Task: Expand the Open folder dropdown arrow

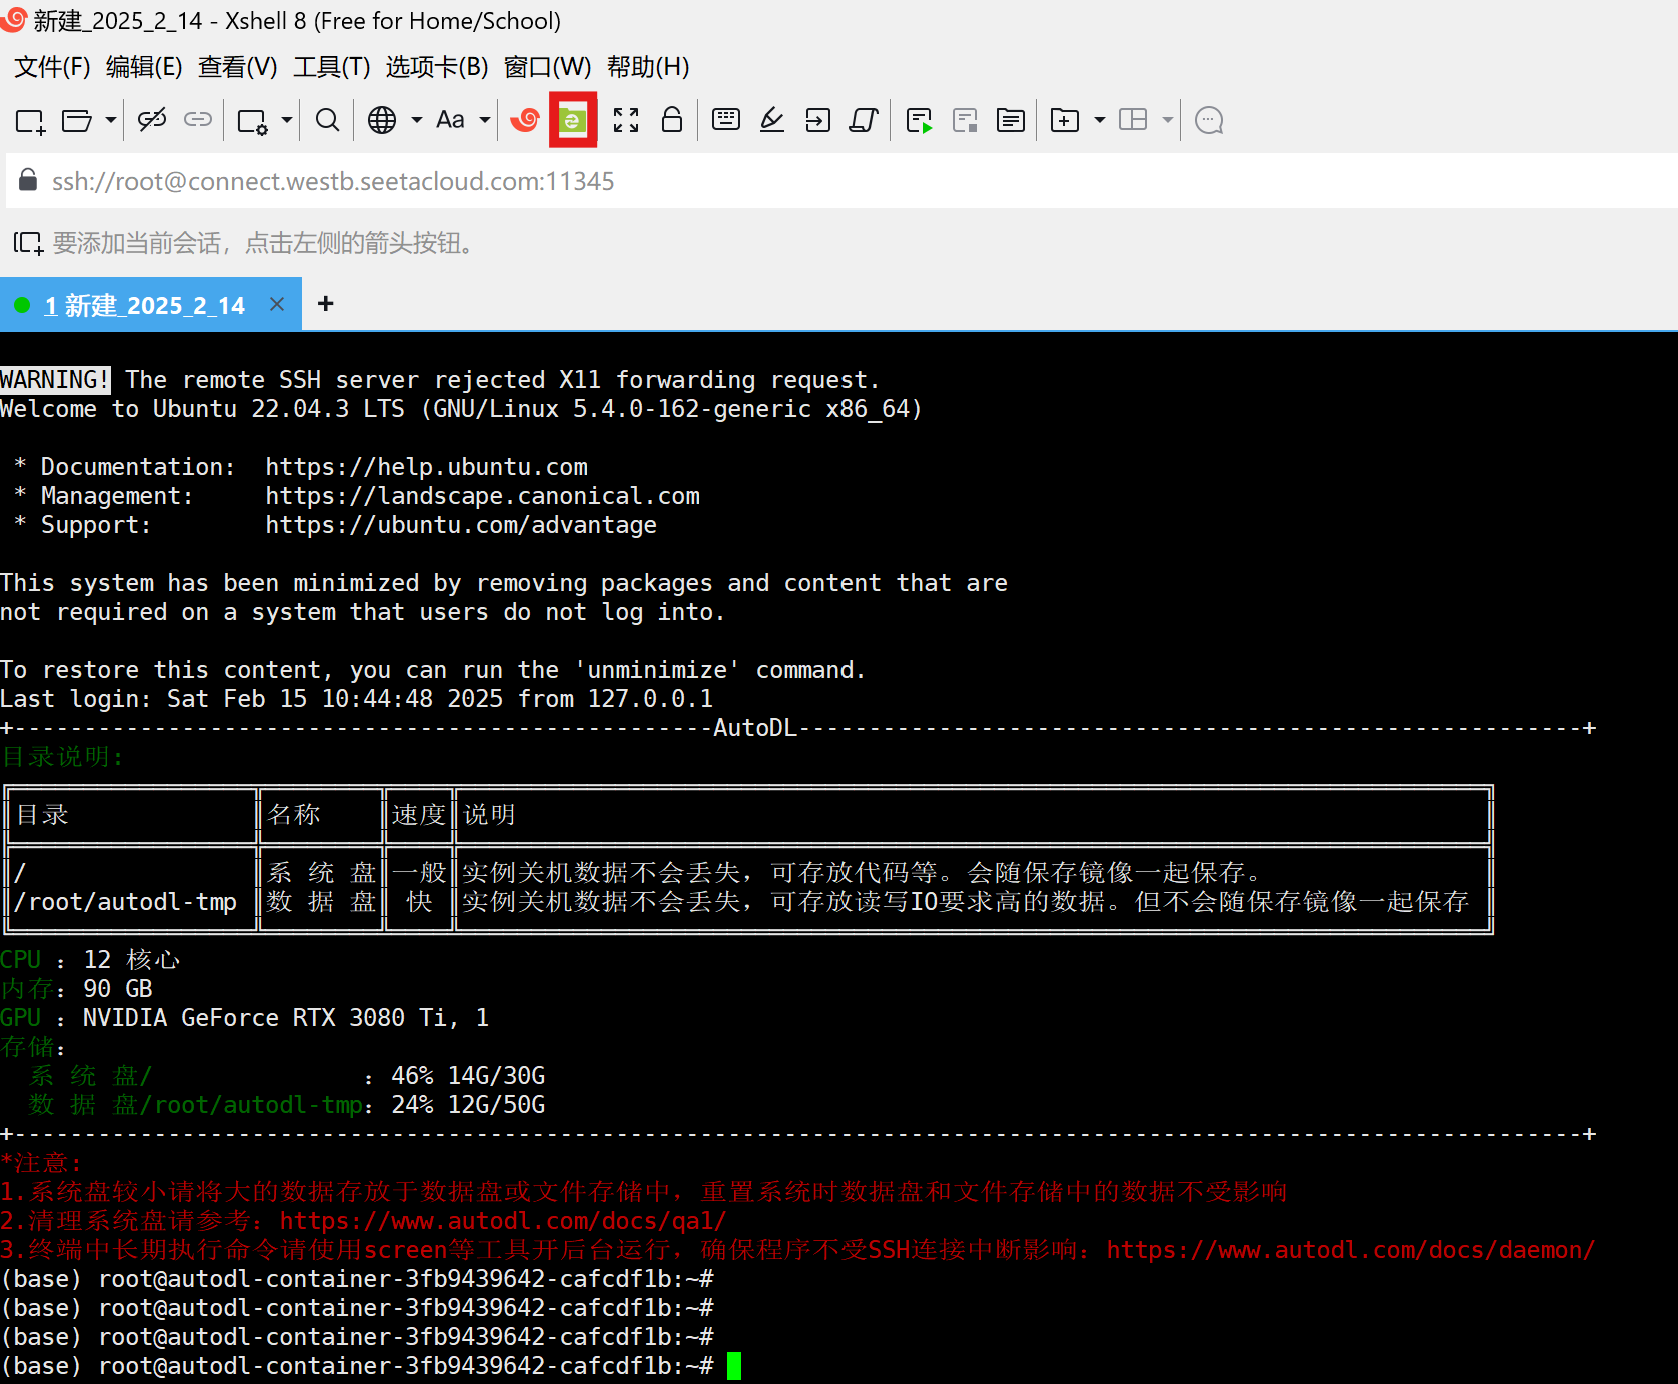Action: tap(111, 121)
